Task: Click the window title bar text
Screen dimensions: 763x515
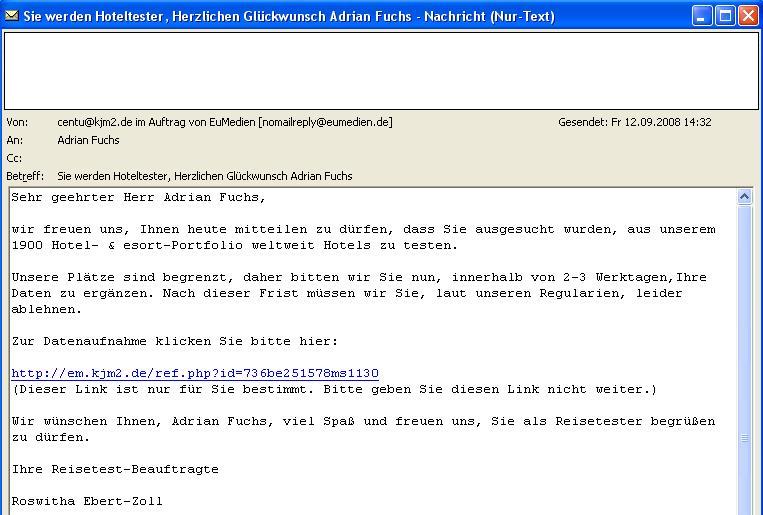Action: point(288,16)
